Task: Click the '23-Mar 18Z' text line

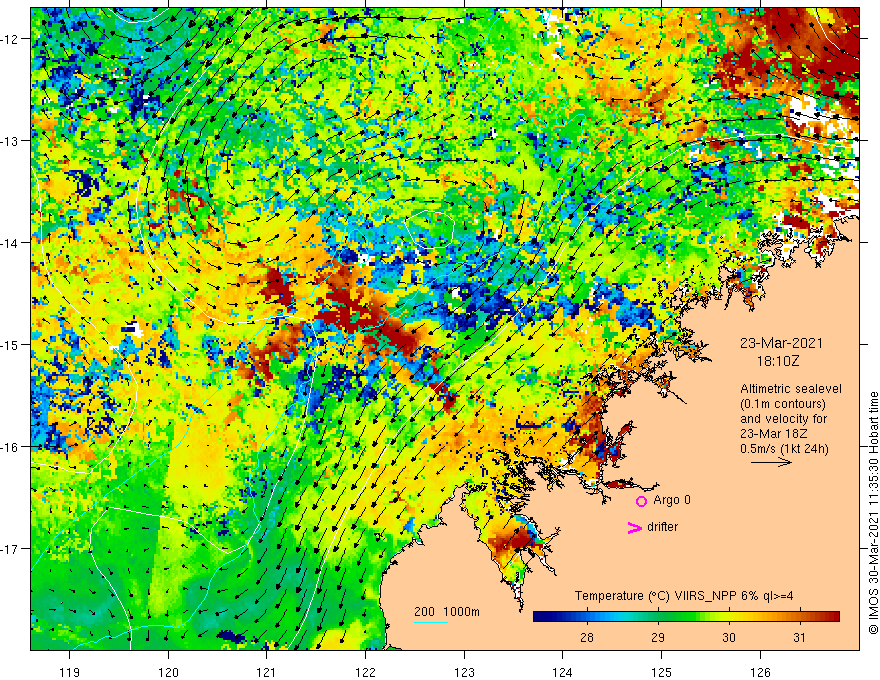Action: tap(775, 434)
